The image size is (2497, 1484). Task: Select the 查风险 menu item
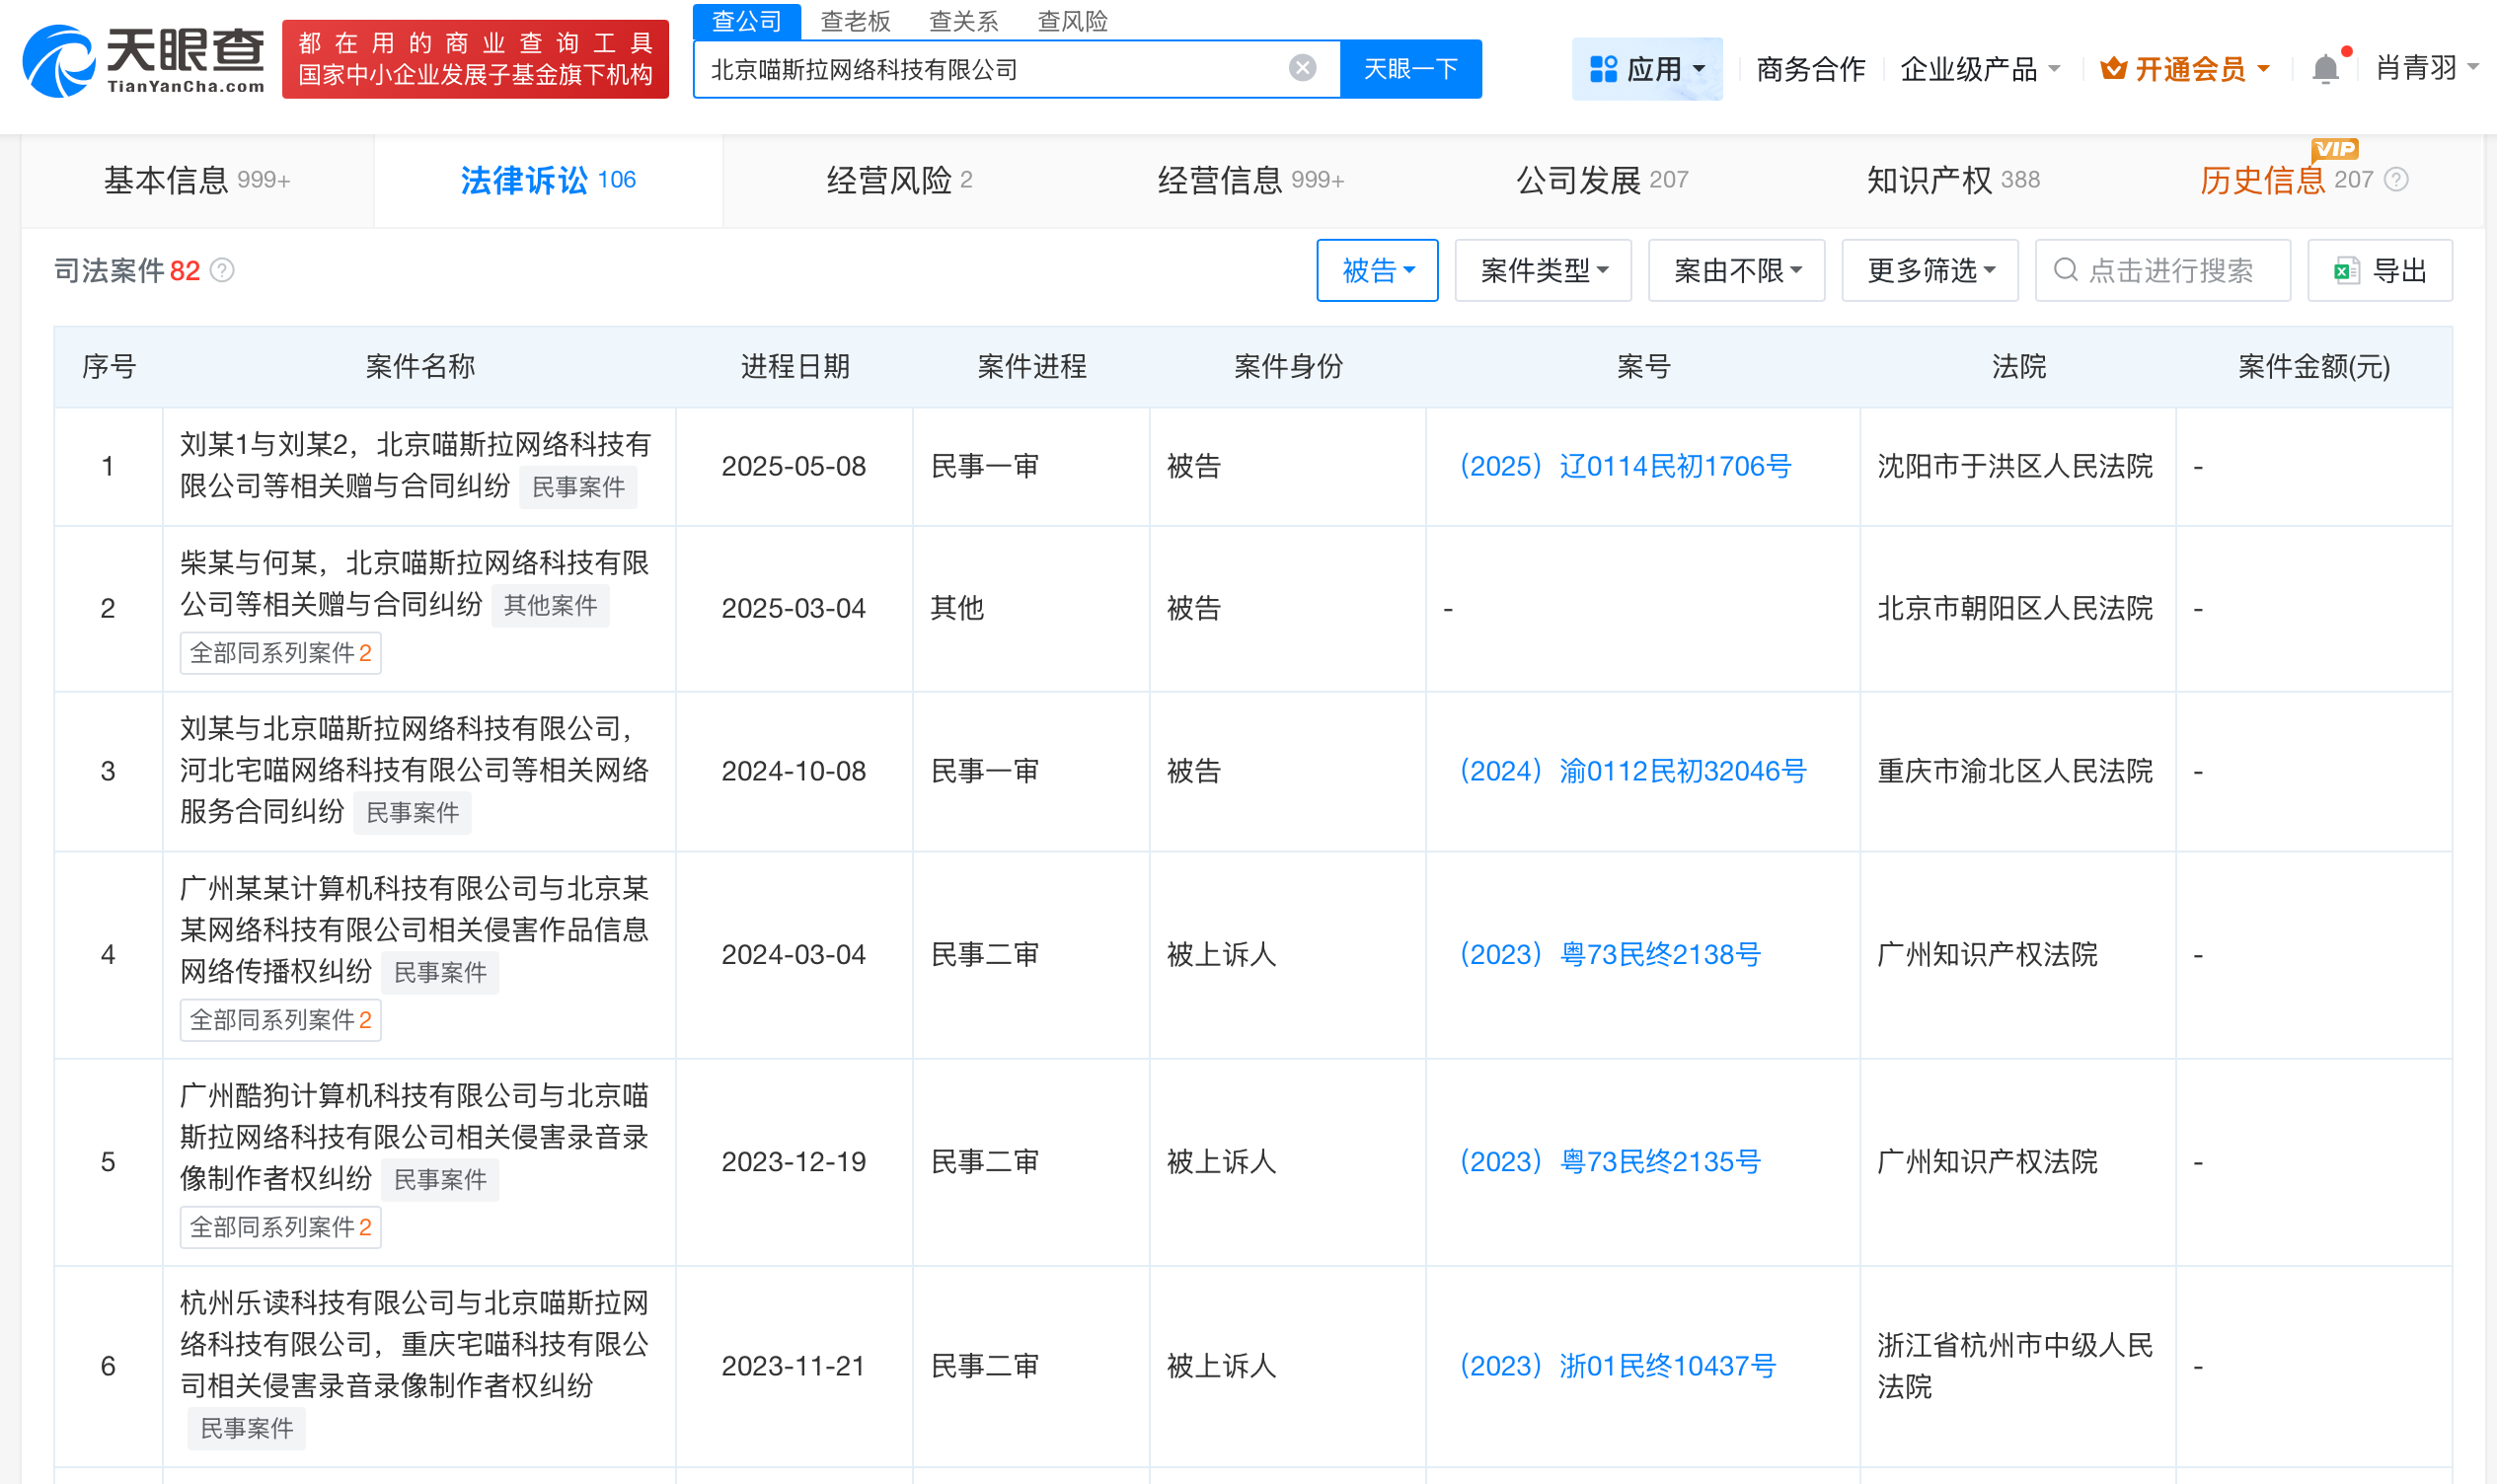[1071, 21]
